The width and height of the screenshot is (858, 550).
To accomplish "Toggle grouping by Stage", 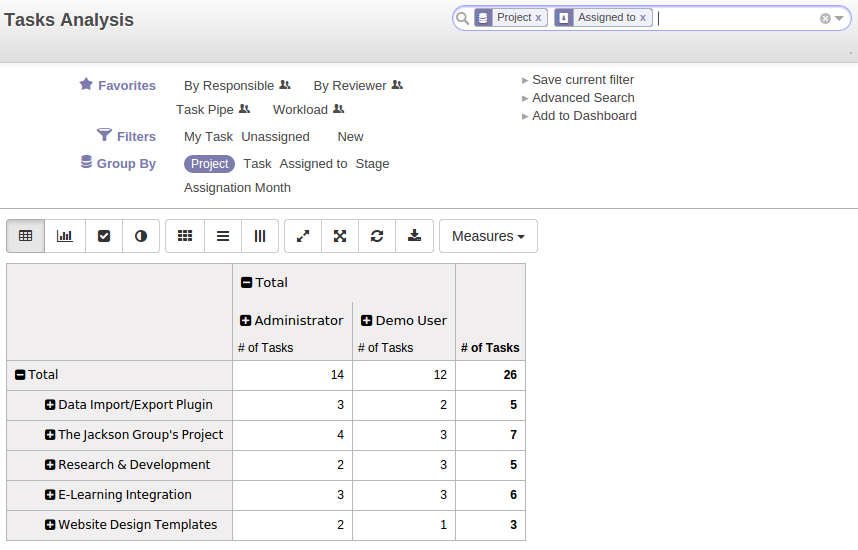I will tap(372, 164).
